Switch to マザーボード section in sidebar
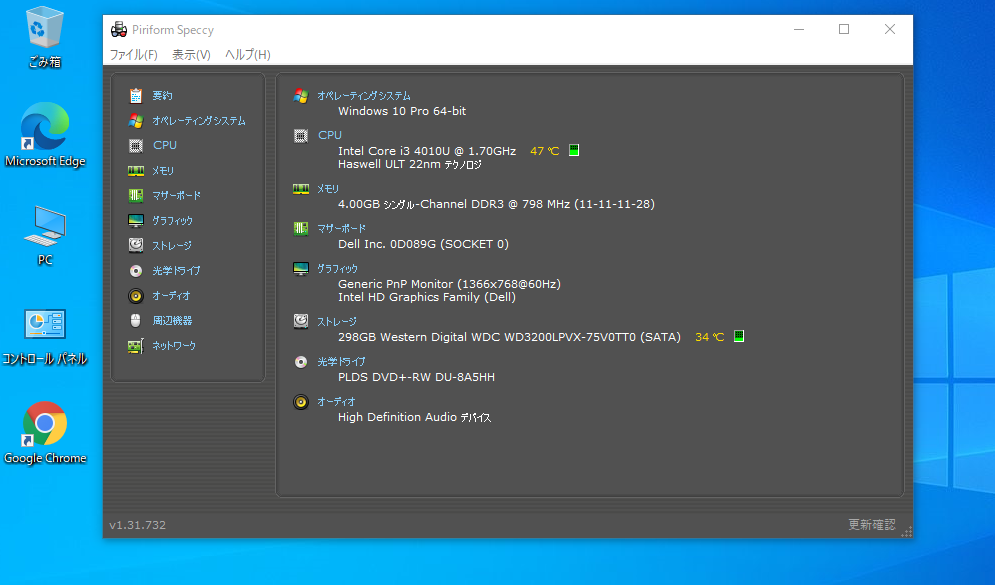The image size is (995, 585). click(176, 195)
